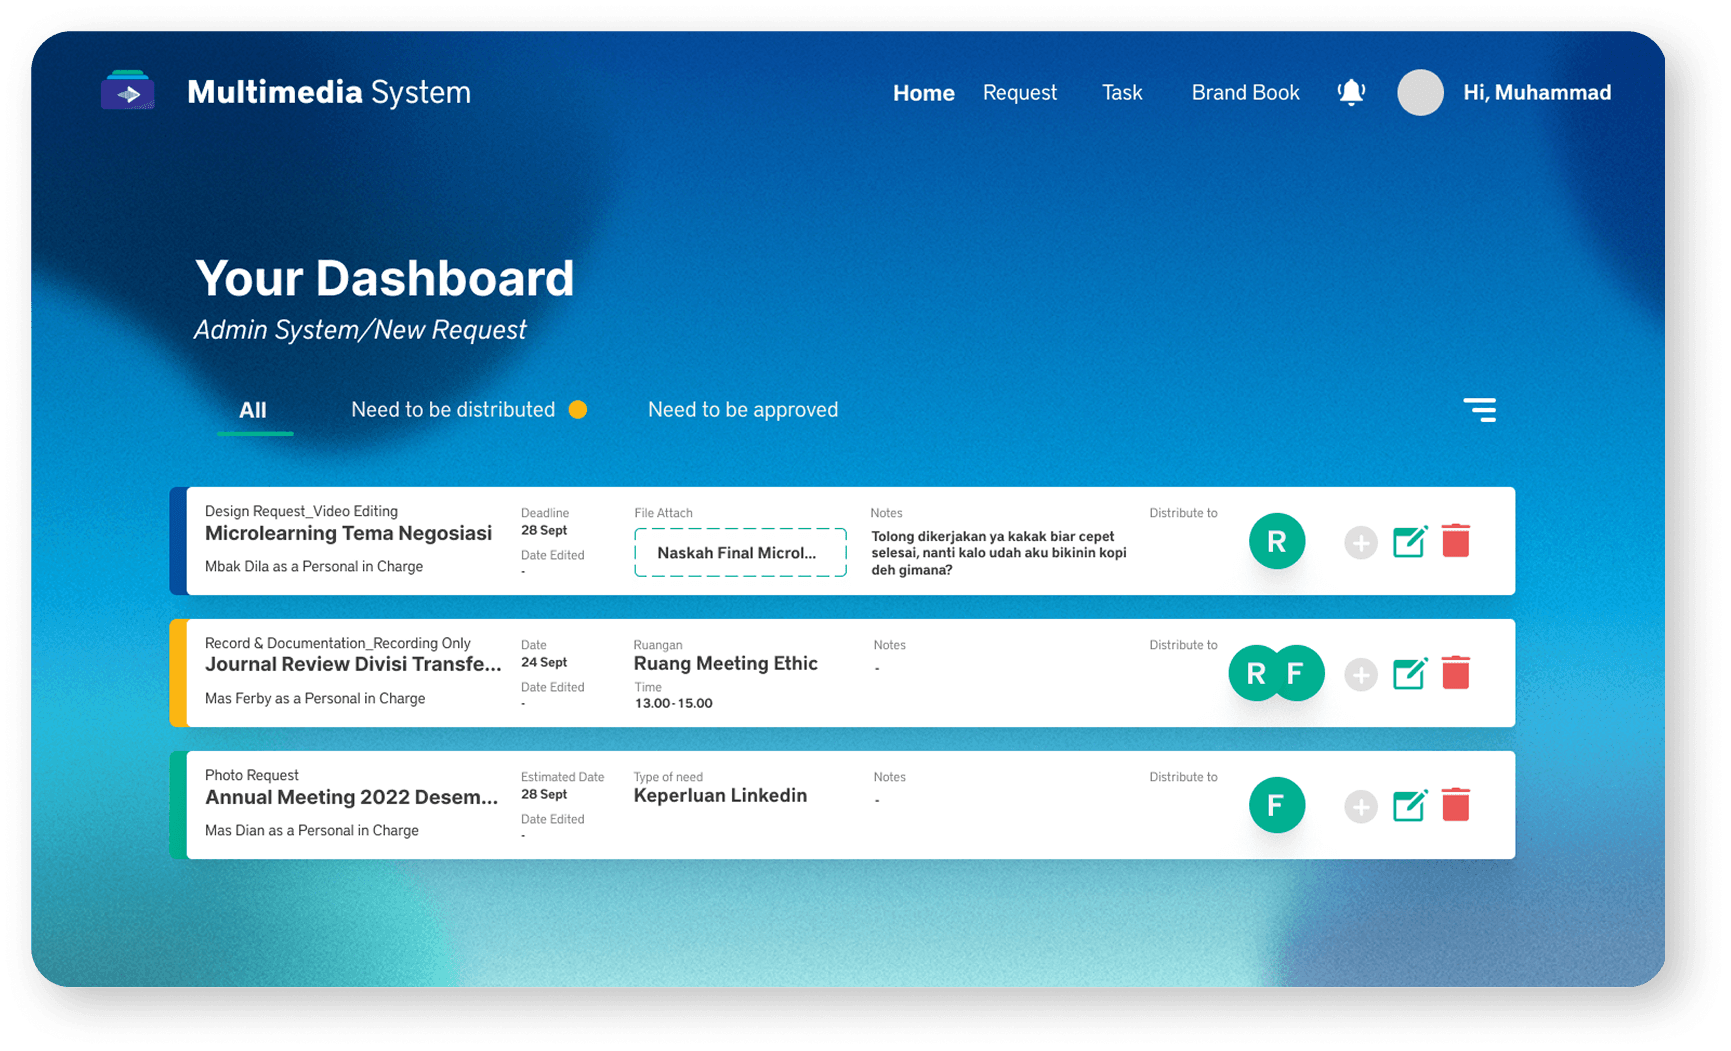Viewport: 1731px width, 1051px height.
Task: Open the filter list icon
Action: [1480, 409]
